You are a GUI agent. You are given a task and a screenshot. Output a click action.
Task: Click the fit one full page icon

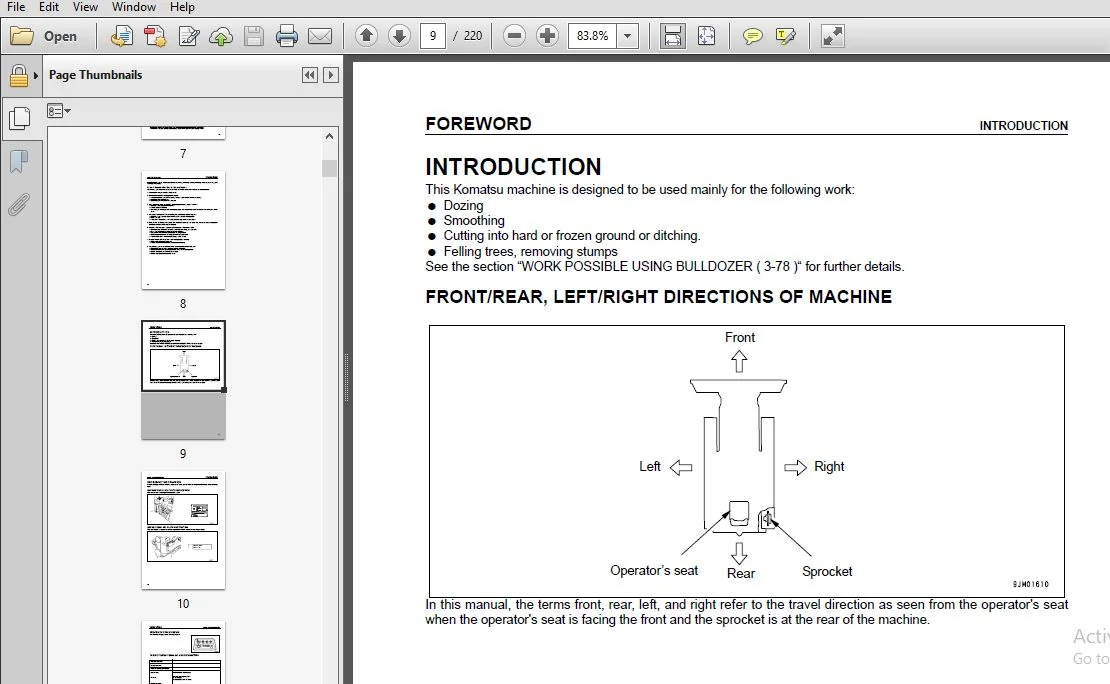706,36
